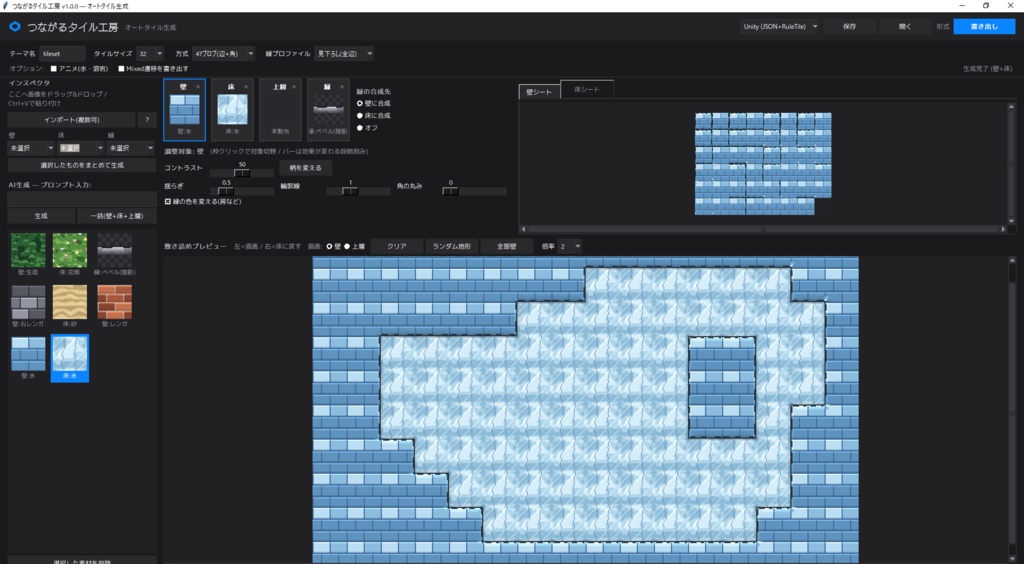This screenshot has height=564, width=1024.
Task: Remove the 床 slot with its X
Action: pos(246,87)
